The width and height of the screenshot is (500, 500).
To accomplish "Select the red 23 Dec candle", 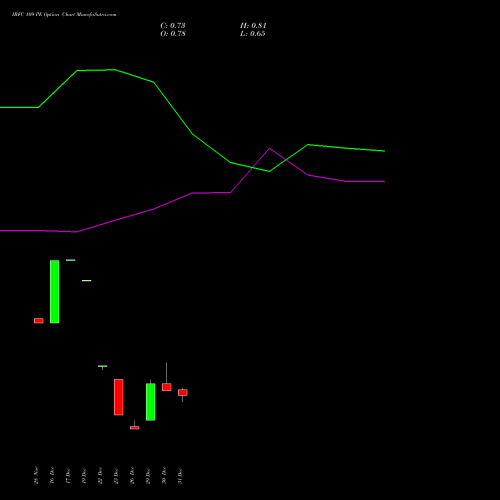I will click(x=119, y=397).
